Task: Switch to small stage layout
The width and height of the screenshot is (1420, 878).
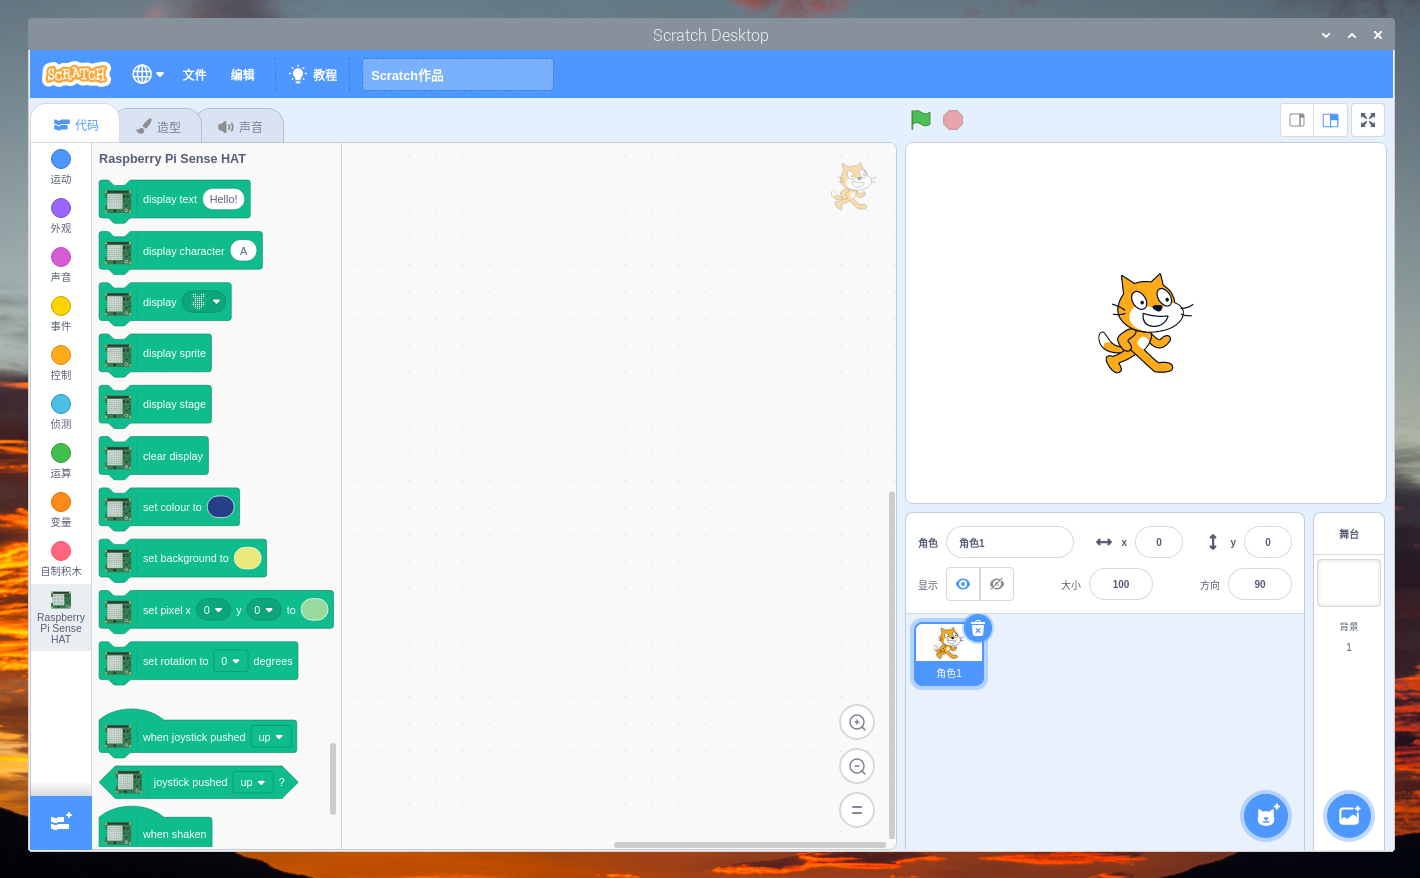Action: 1297,120
